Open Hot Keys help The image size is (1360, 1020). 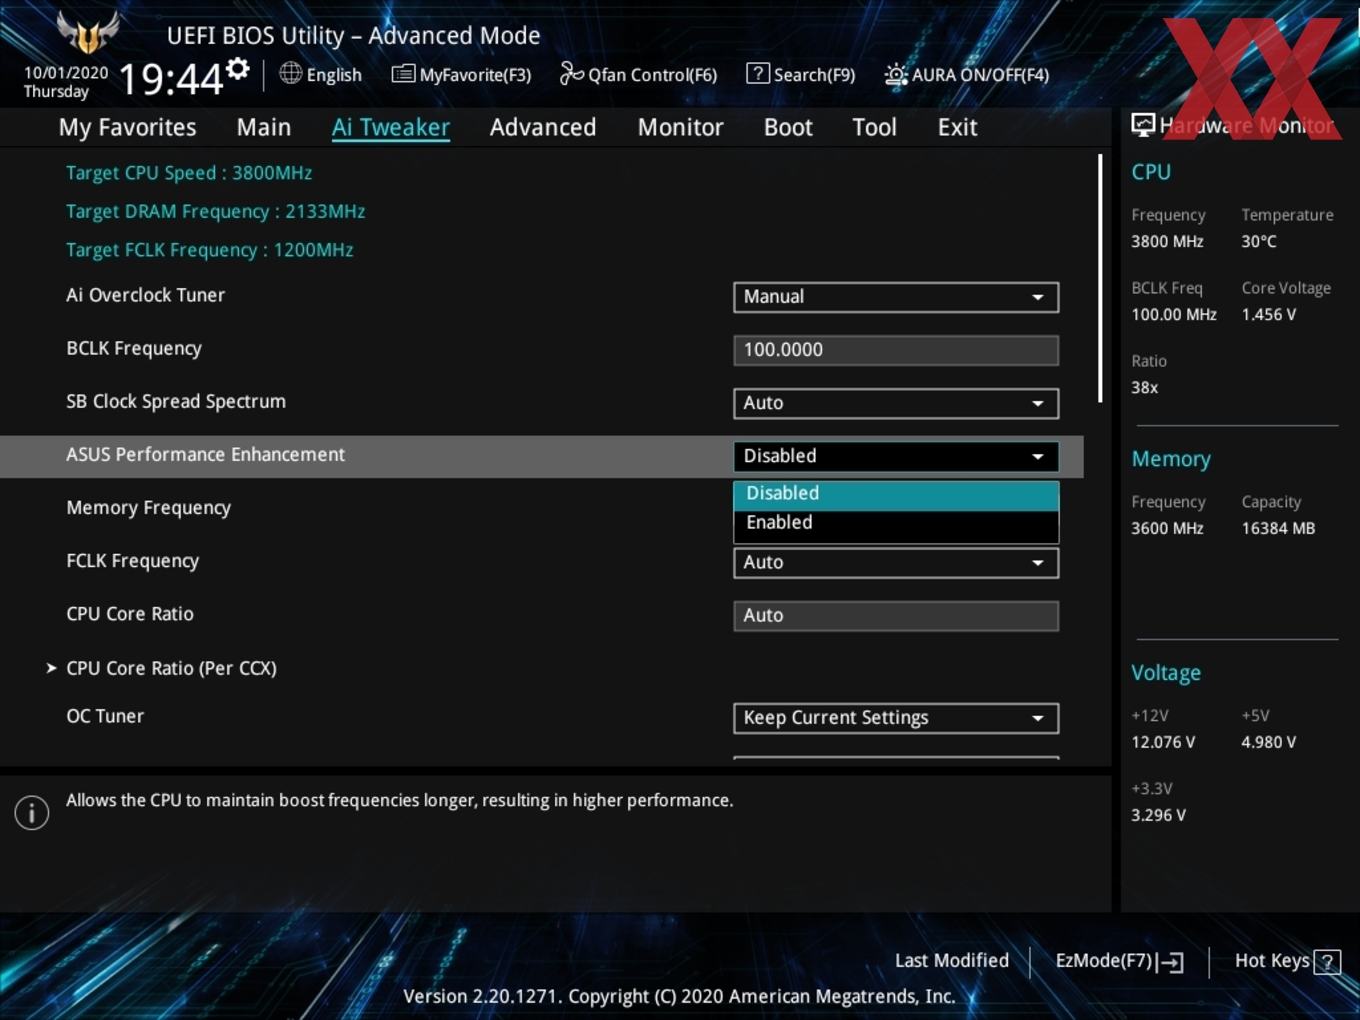[x=1287, y=961]
